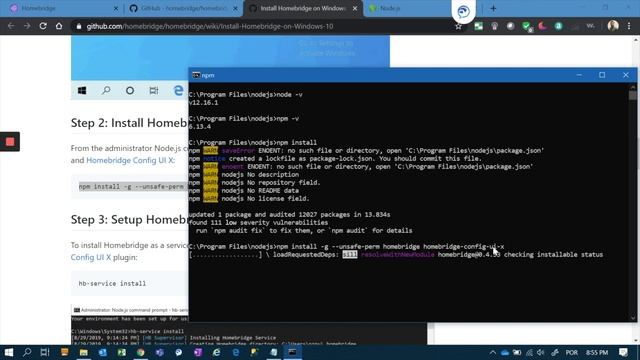Bookmark this page with the star icon
The height and width of the screenshot is (360, 640).
click(x=458, y=27)
